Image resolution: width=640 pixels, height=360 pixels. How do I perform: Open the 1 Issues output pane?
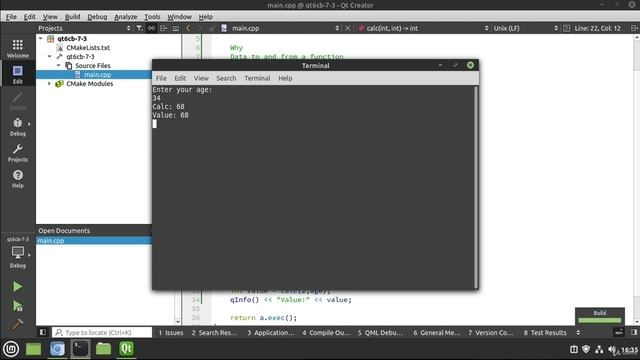[x=171, y=332]
